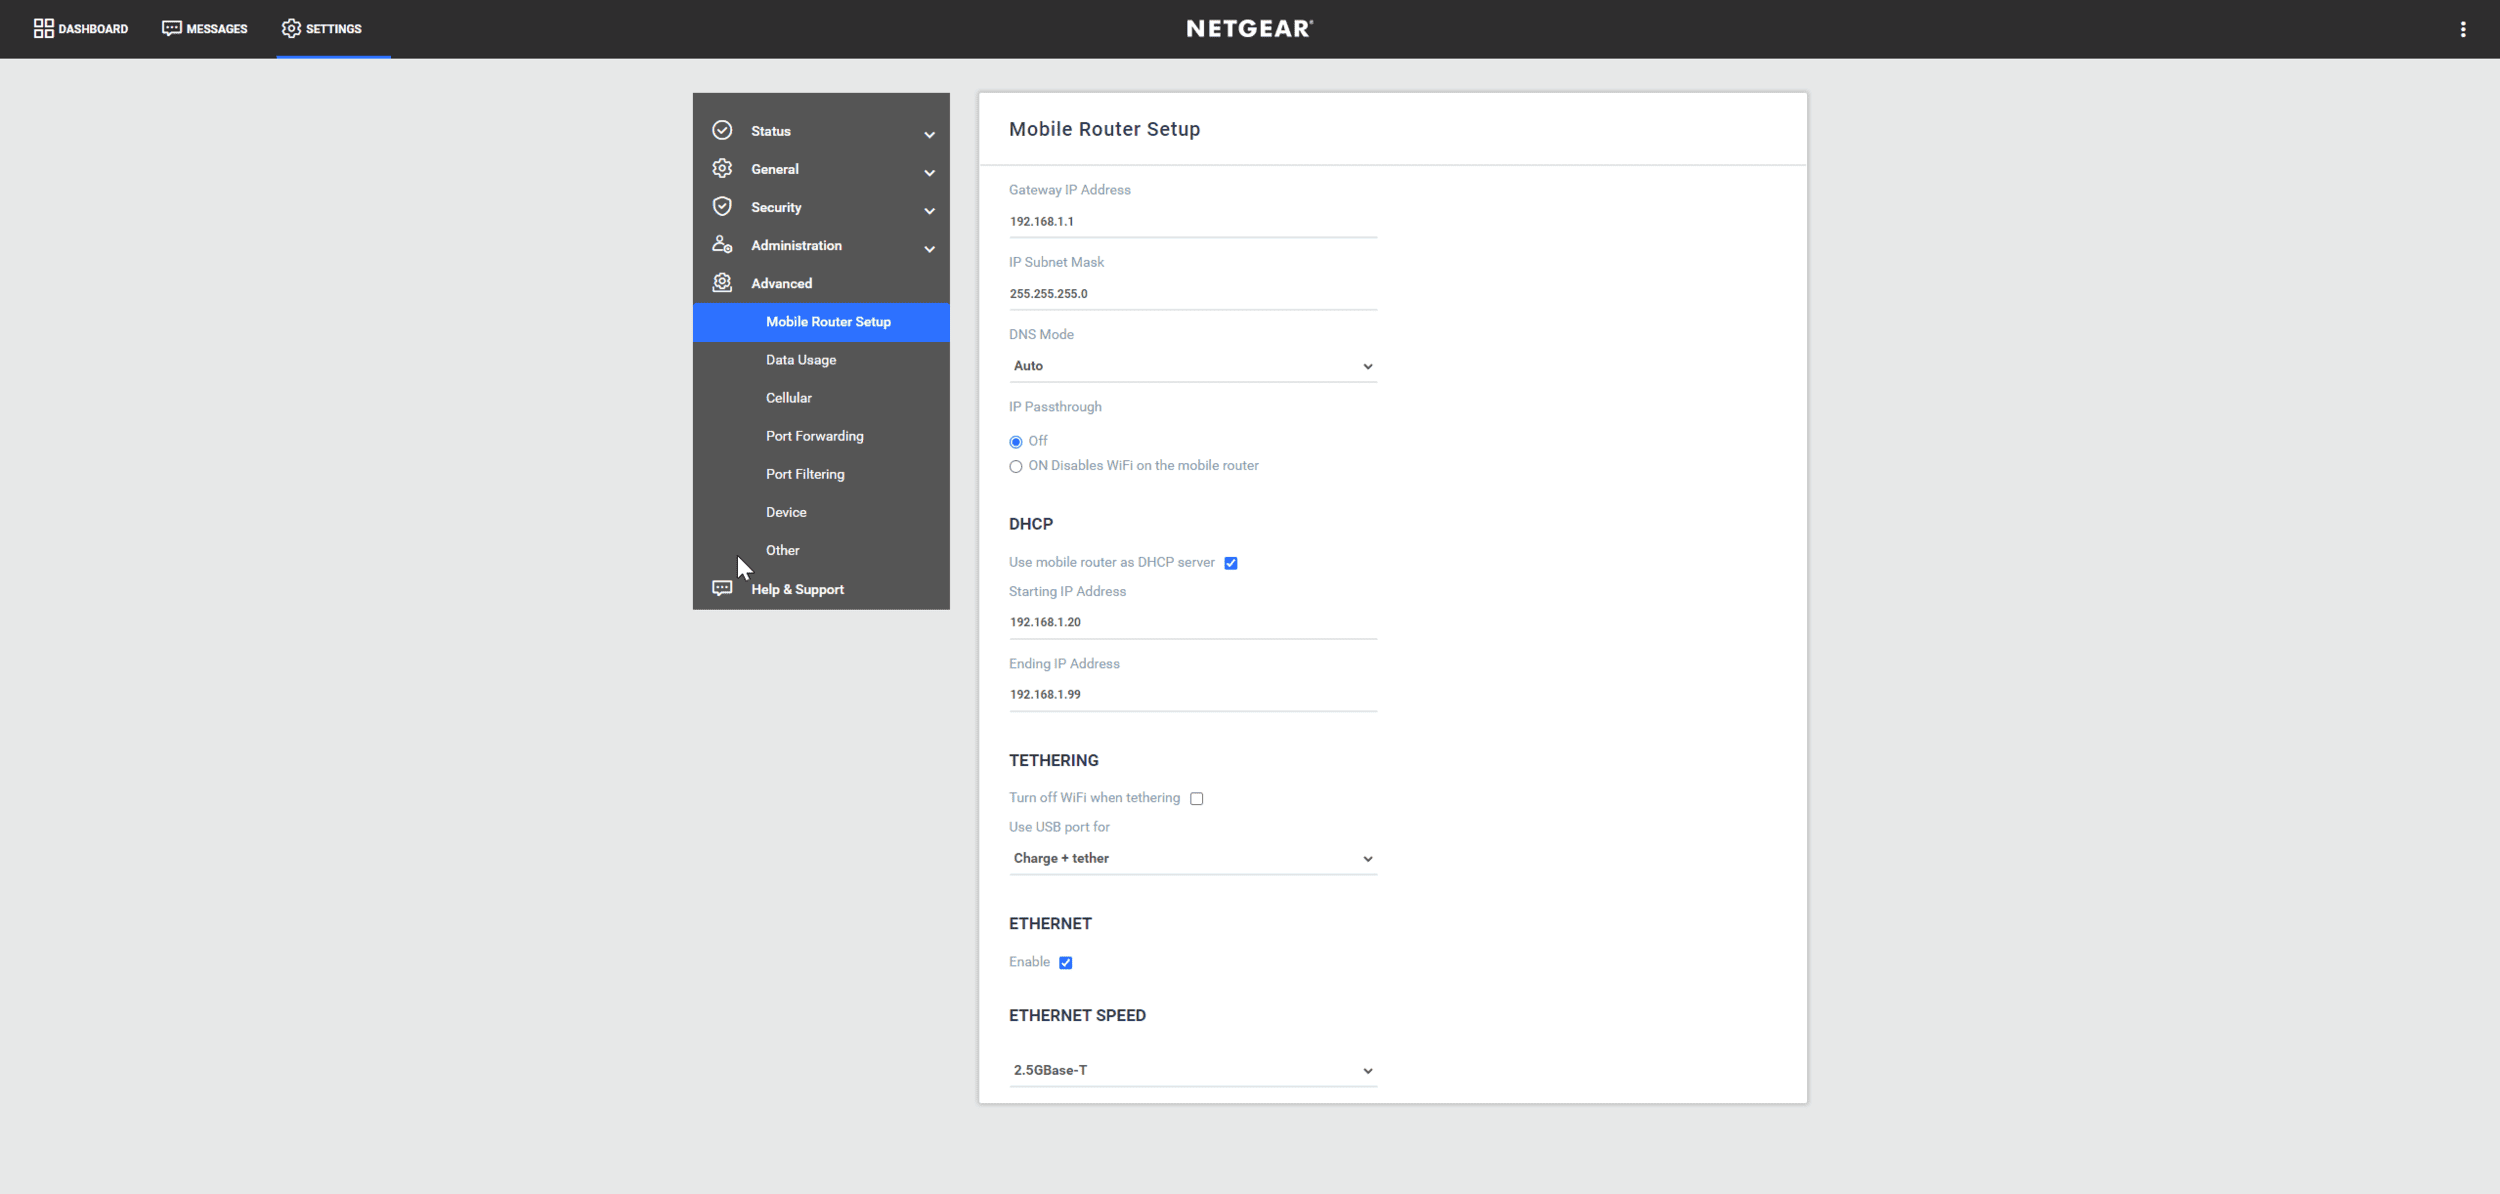The width and height of the screenshot is (2500, 1194).
Task: Select IP Passthrough ON radio button
Action: coord(1016,466)
